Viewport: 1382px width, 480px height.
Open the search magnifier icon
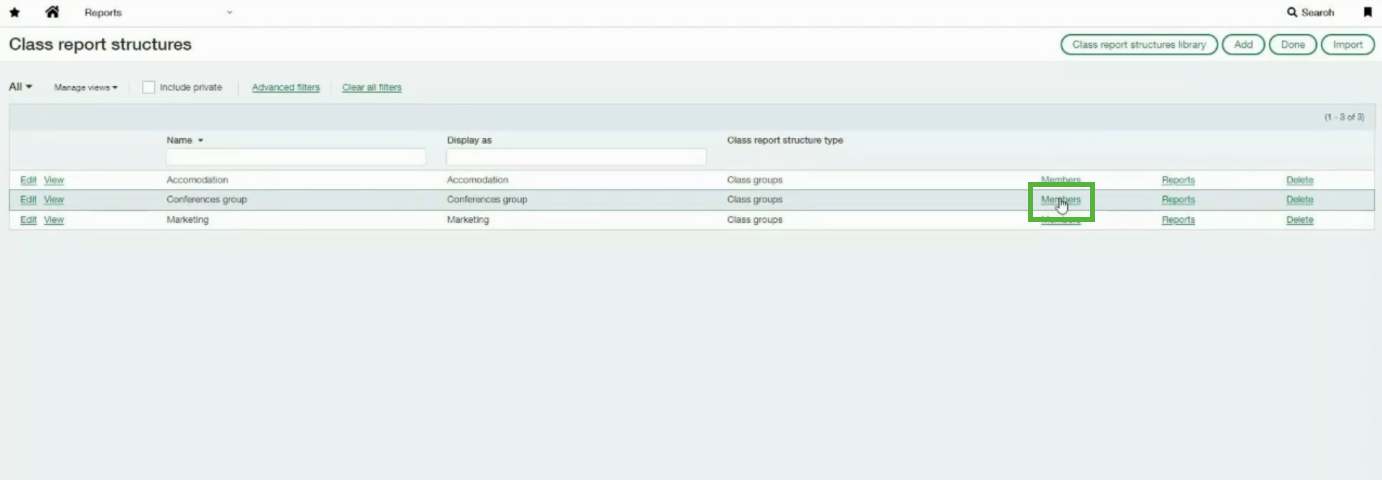point(1292,13)
